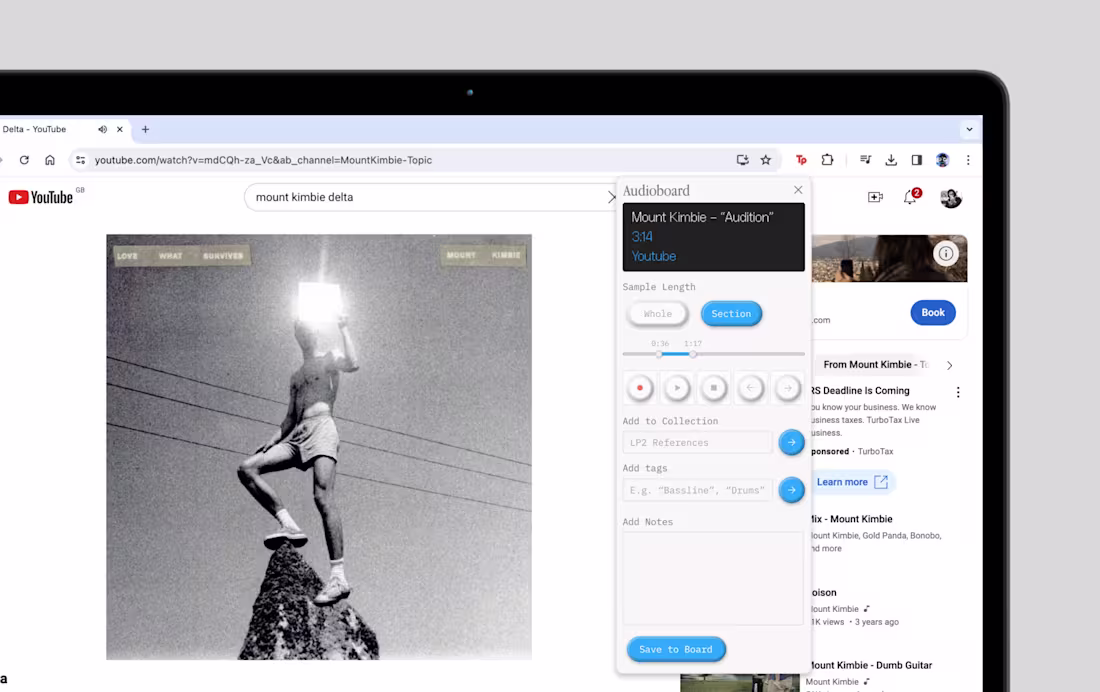
Task: Click the sample length slider track
Action: [x=713, y=354]
